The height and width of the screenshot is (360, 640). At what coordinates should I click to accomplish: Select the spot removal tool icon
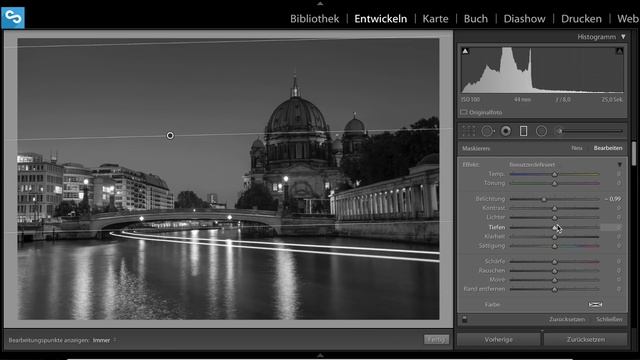pos(487,131)
